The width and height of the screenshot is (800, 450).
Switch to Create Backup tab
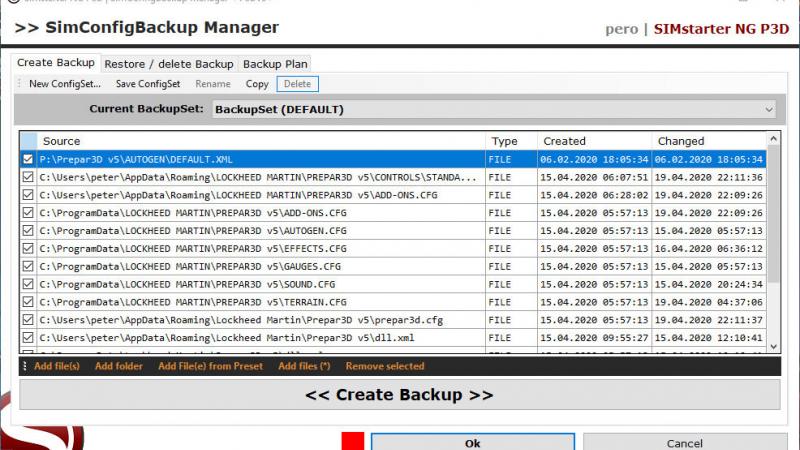(x=56, y=63)
